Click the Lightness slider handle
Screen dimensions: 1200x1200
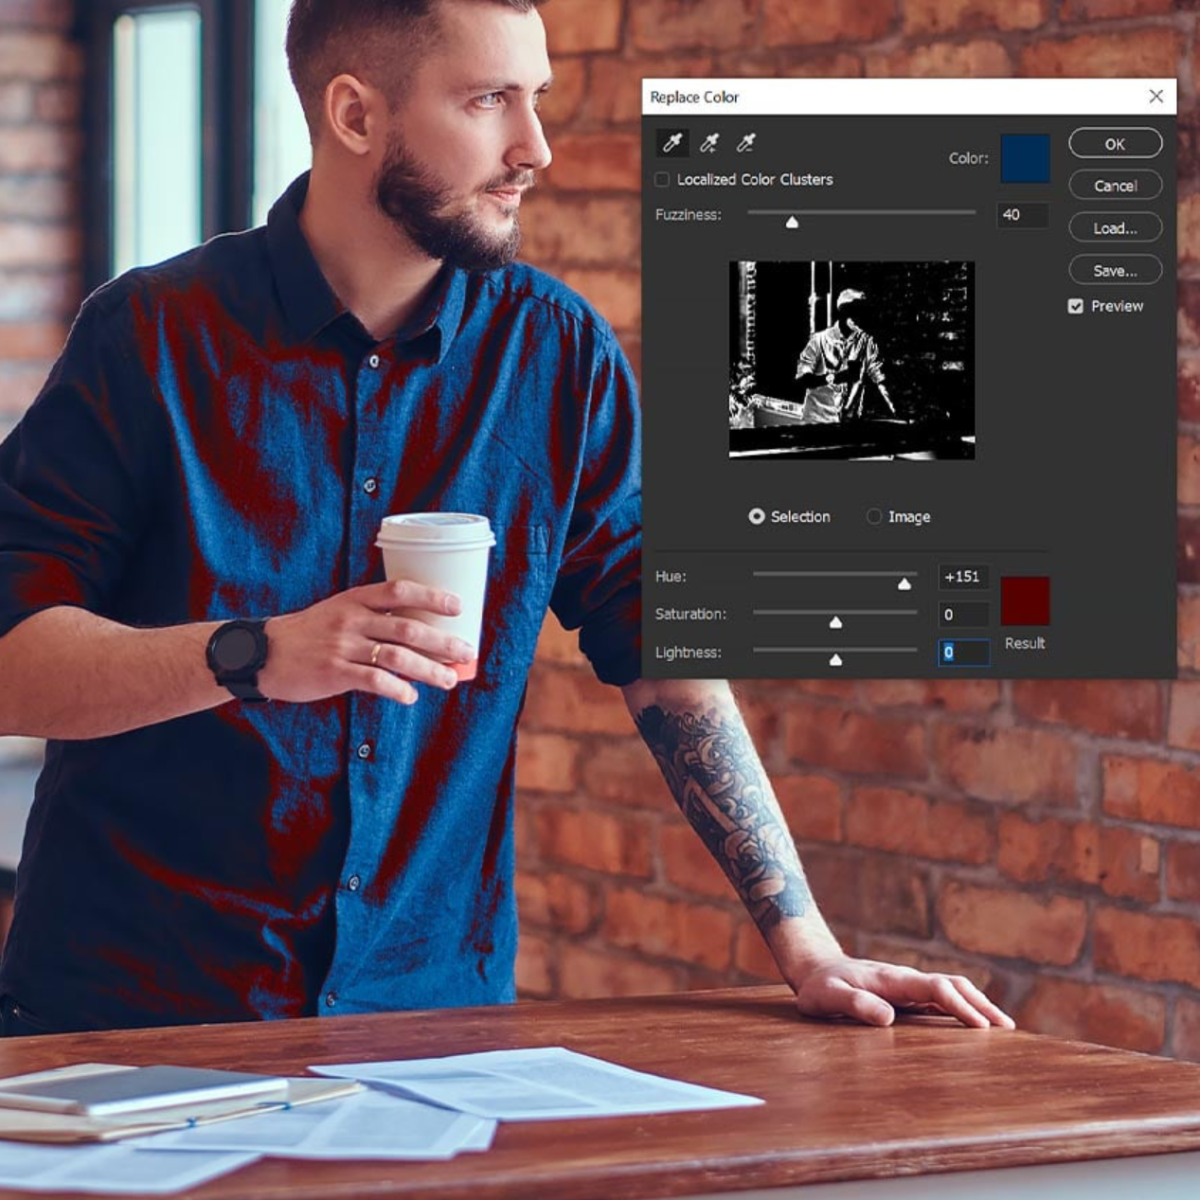tap(835, 660)
